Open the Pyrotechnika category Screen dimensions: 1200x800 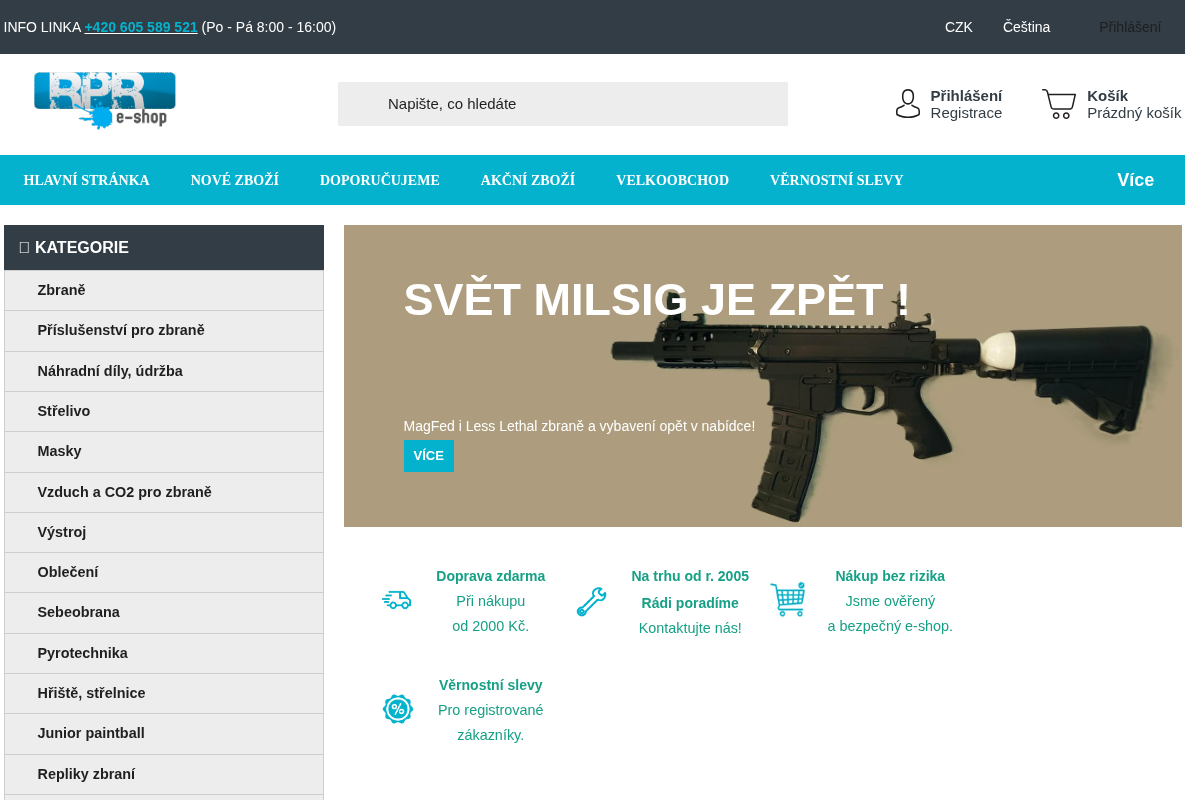click(x=164, y=653)
